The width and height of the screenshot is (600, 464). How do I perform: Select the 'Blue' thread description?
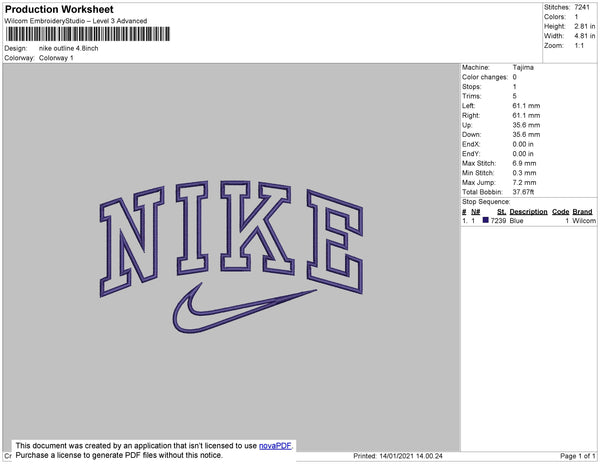pyautogui.click(x=516, y=221)
